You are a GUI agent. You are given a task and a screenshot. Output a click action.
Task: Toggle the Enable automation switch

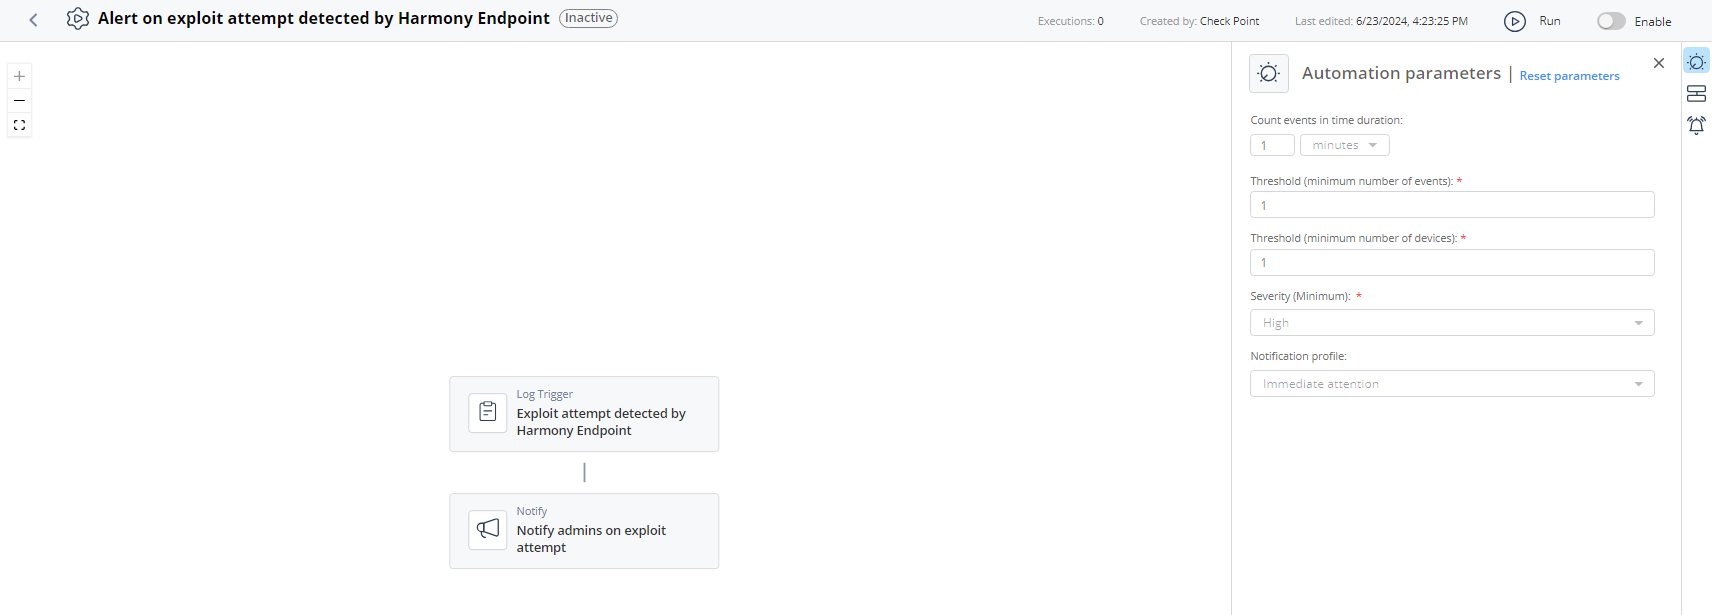[x=1611, y=21]
